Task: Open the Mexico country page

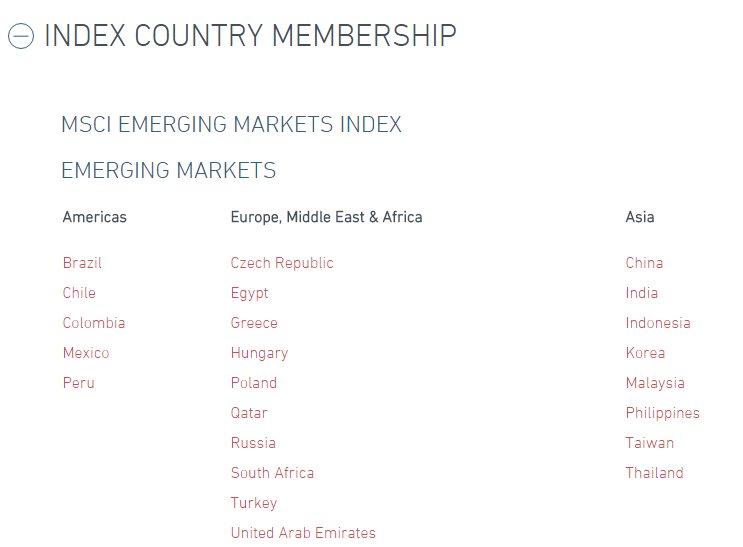Action: pos(86,353)
